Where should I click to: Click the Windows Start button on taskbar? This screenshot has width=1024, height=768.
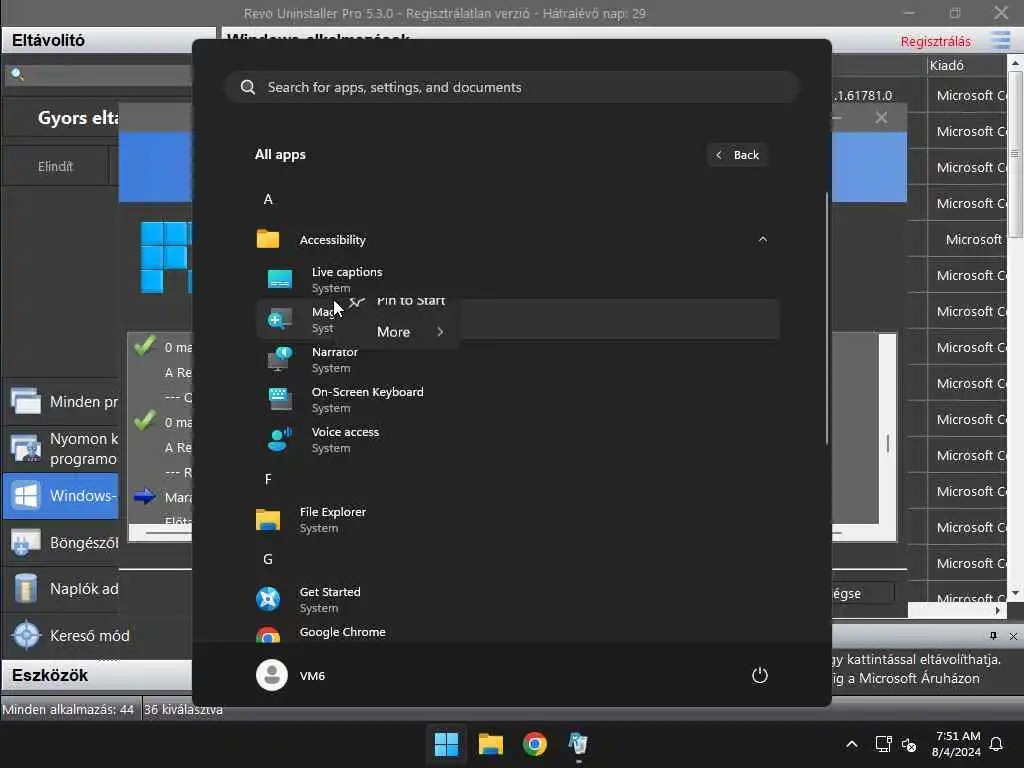pos(447,744)
